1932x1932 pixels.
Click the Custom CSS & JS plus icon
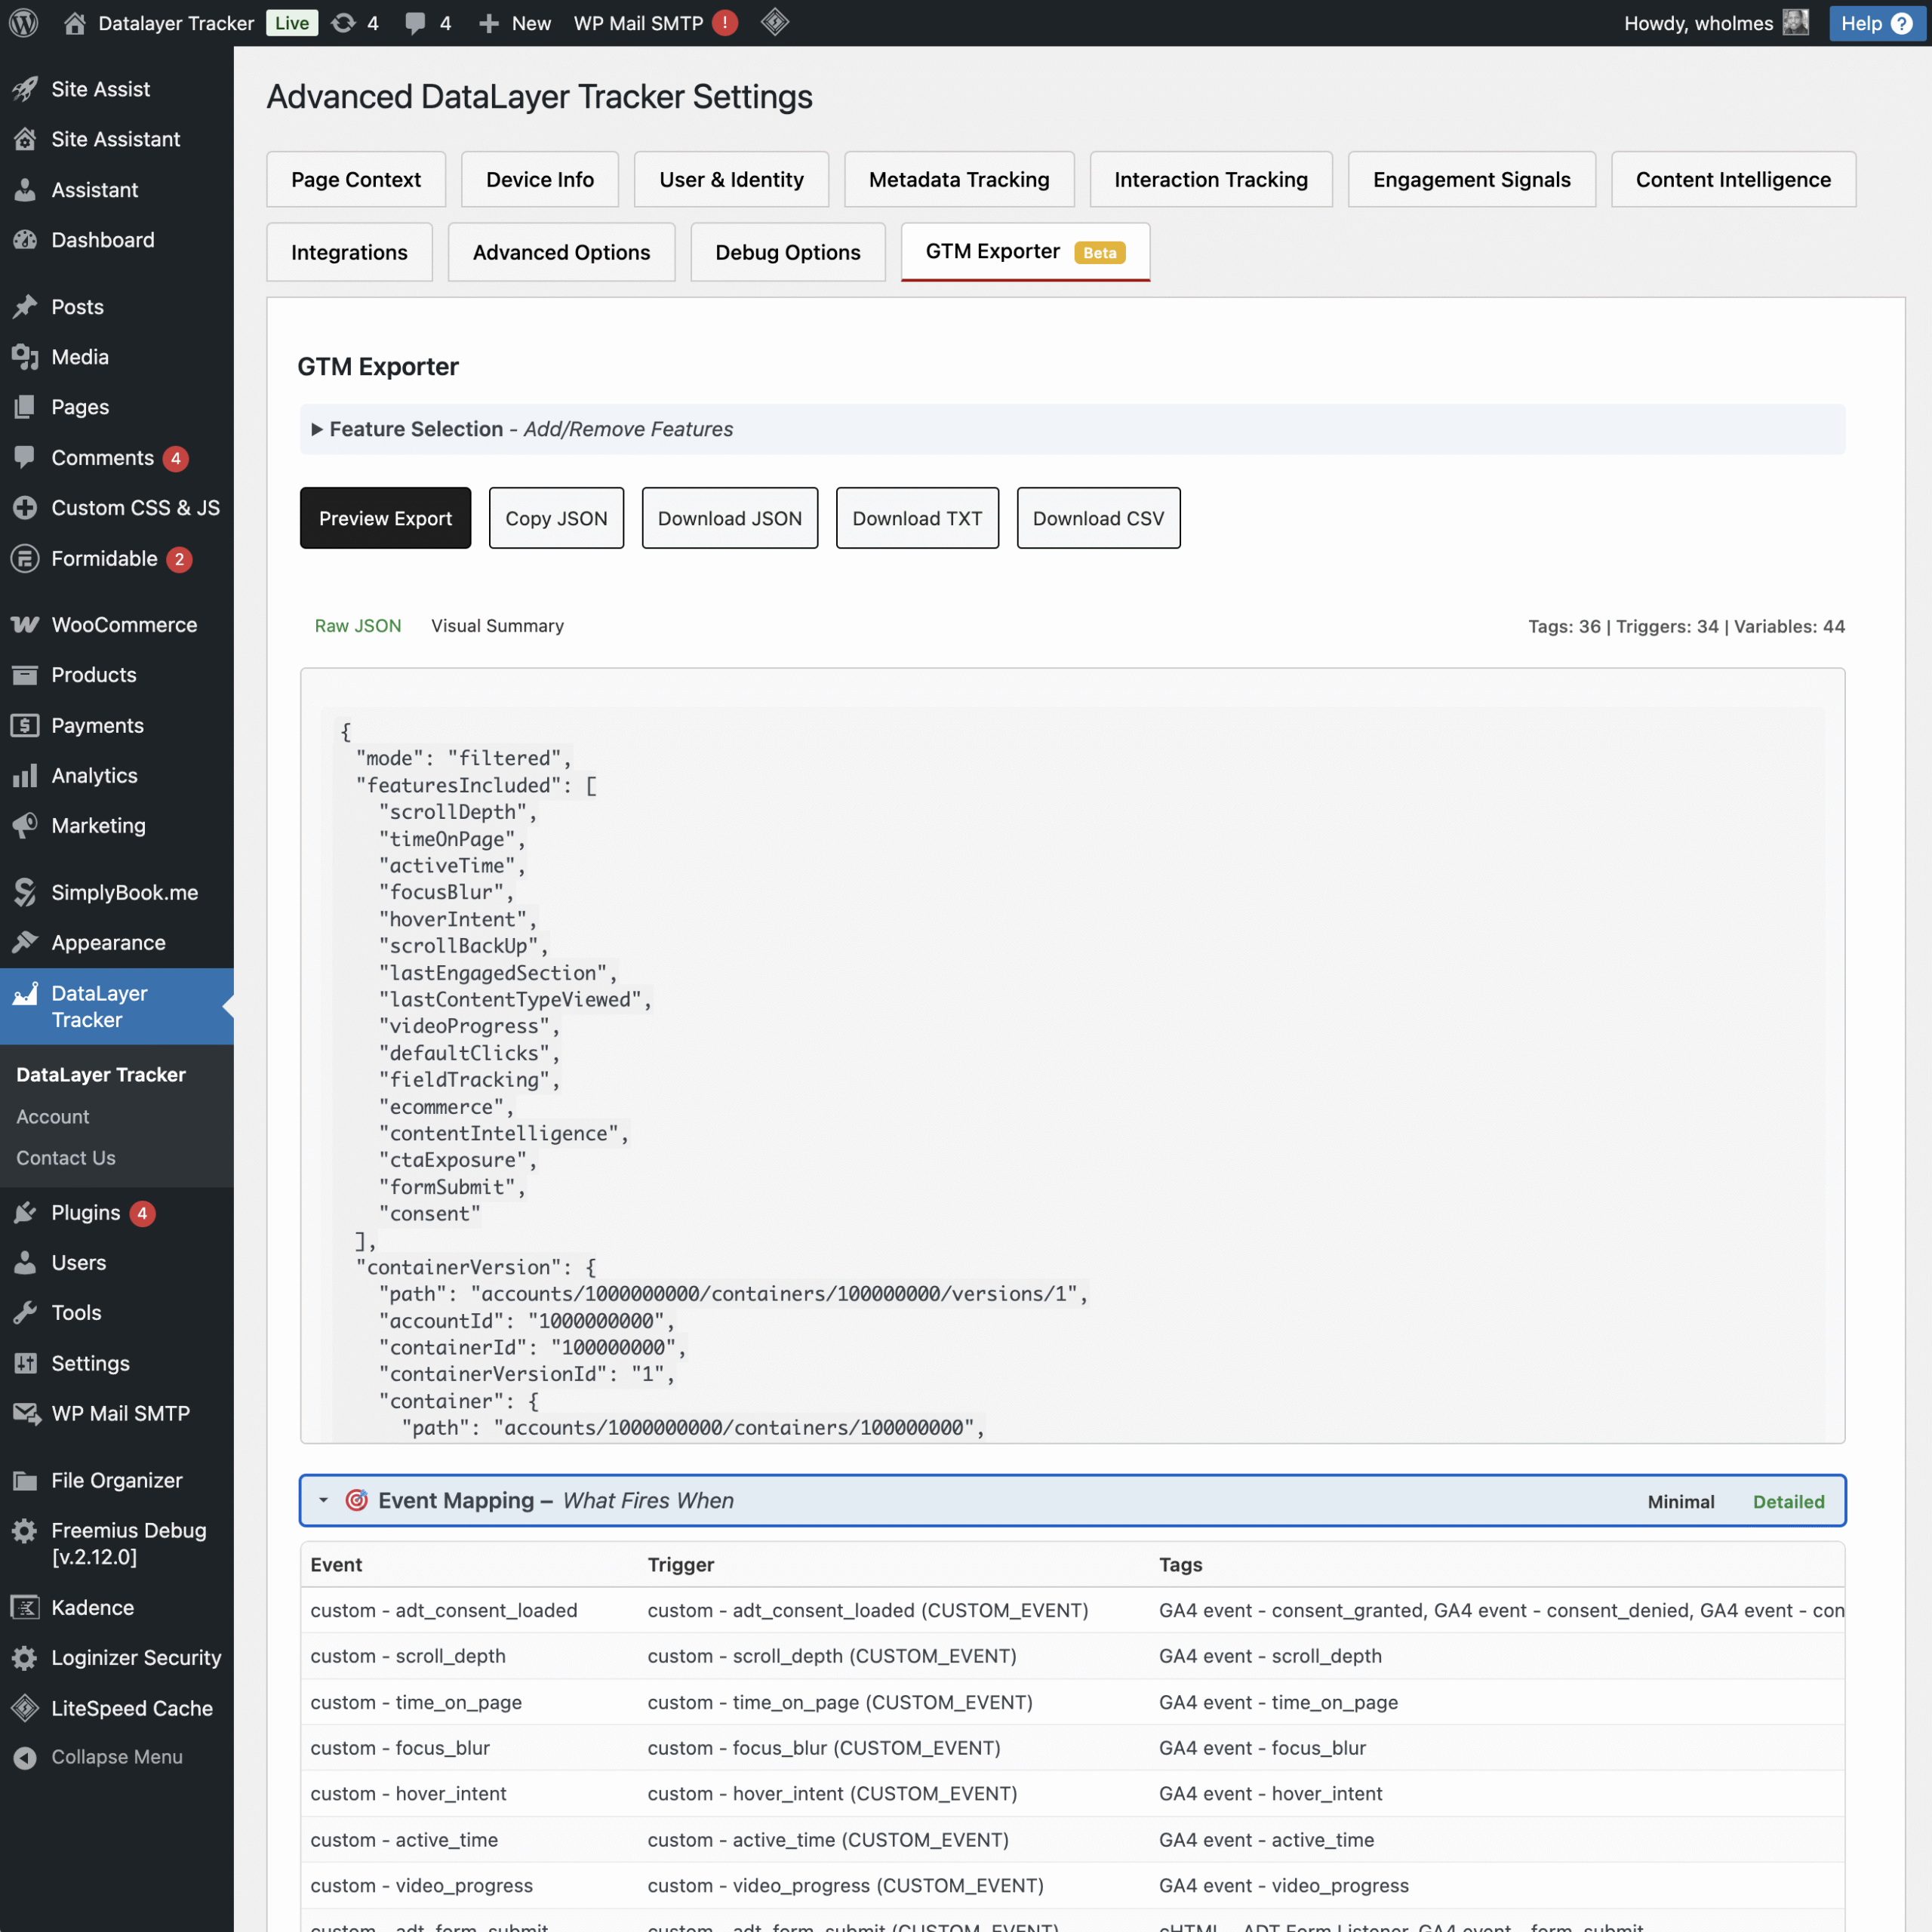(x=25, y=508)
